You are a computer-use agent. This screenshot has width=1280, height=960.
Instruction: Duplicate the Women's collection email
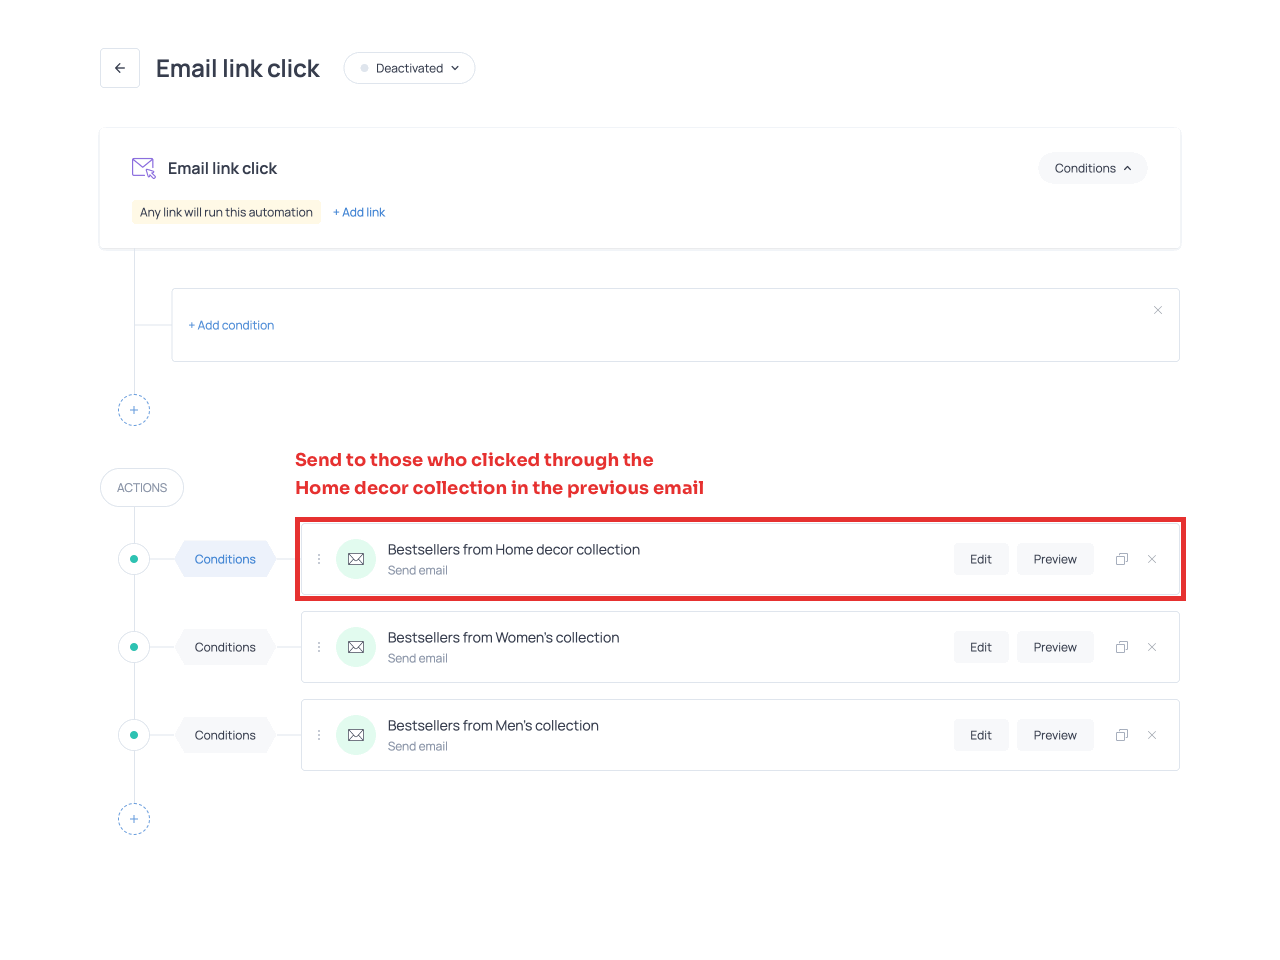point(1122,647)
